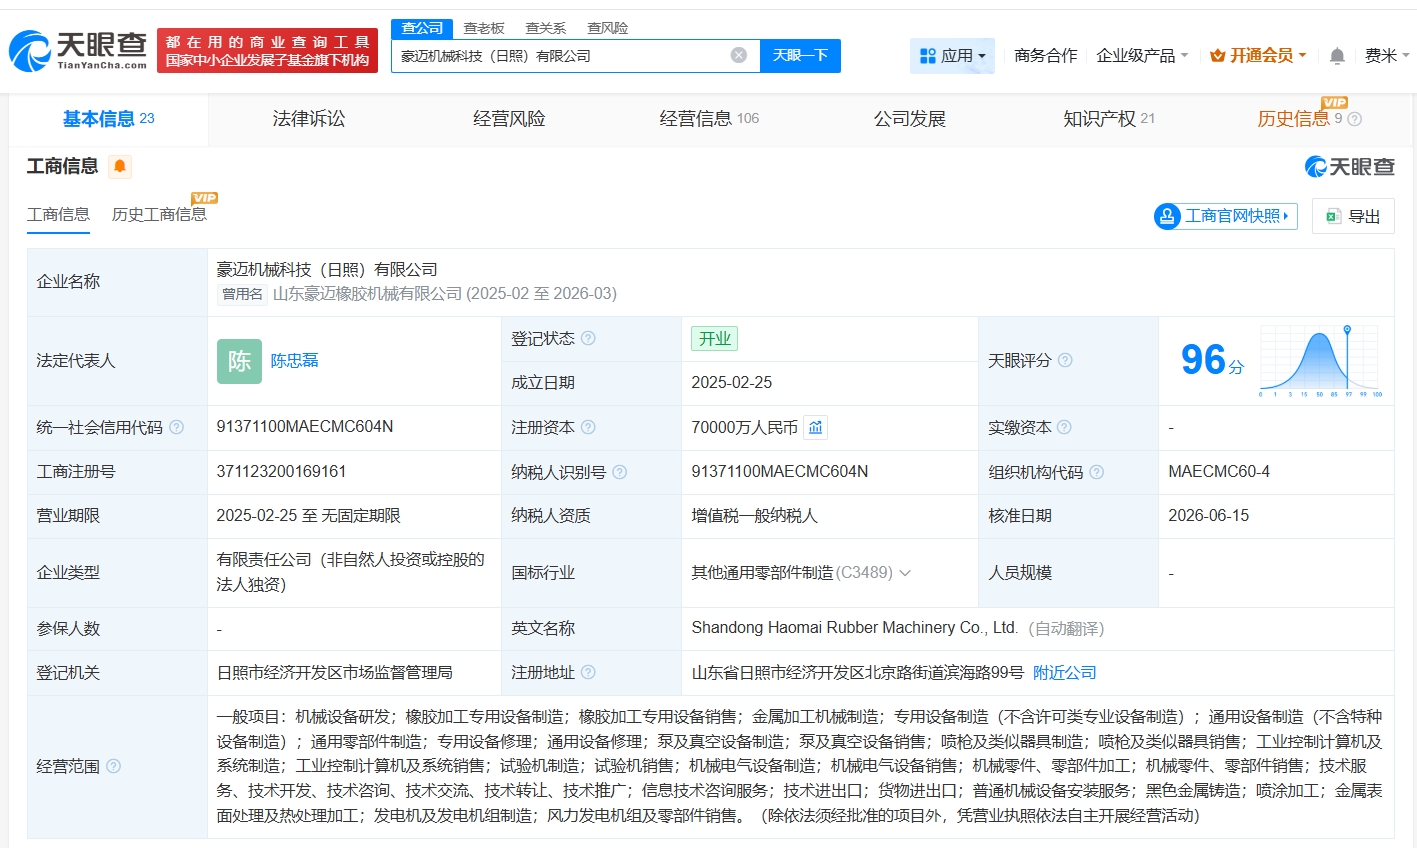The height and width of the screenshot is (848, 1417).
Task: Select credit code 91371100MAECMC604N beside 统一社会信用代码
Action: [x=305, y=427]
